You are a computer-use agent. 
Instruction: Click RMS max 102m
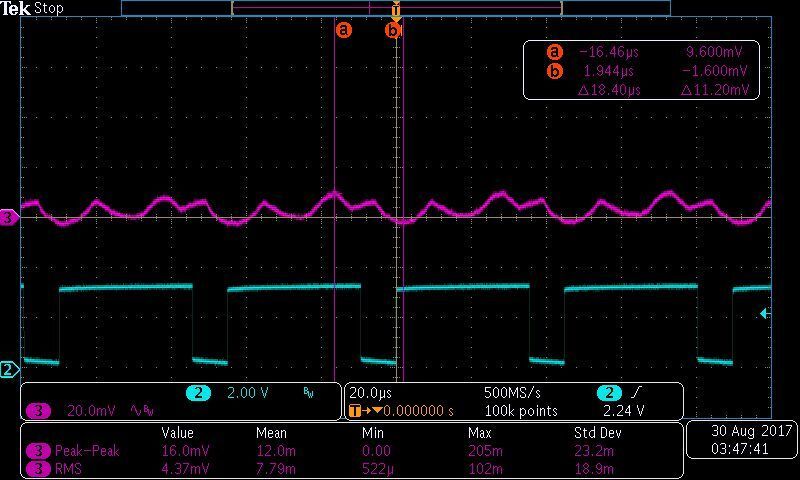(485, 469)
